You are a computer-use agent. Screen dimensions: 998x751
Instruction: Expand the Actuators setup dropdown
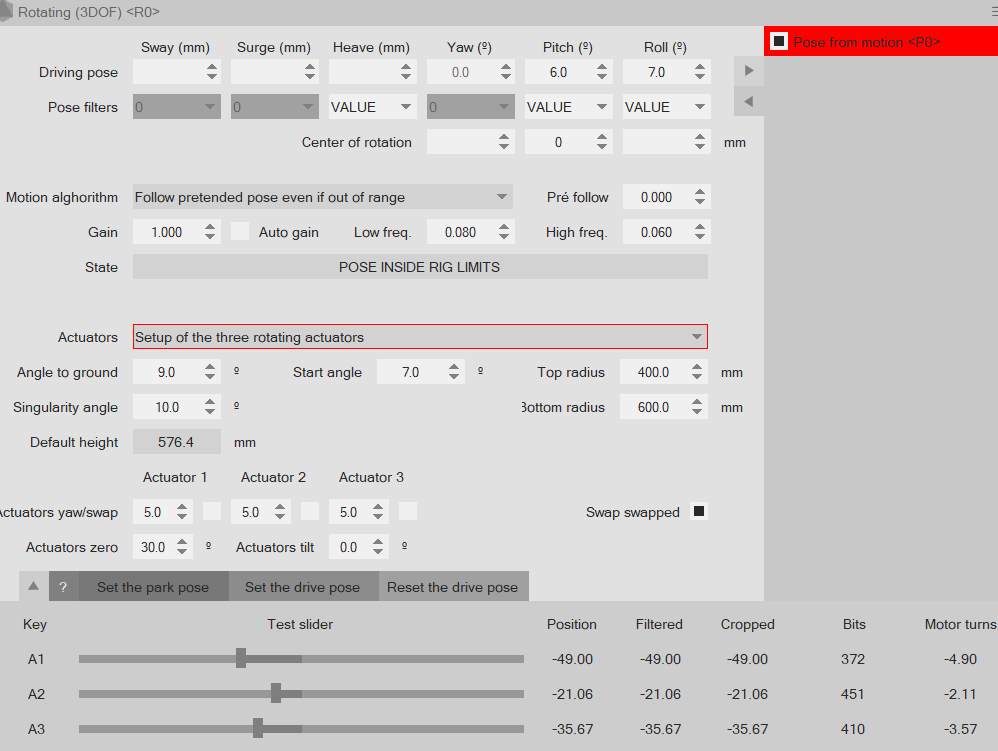tap(420, 337)
